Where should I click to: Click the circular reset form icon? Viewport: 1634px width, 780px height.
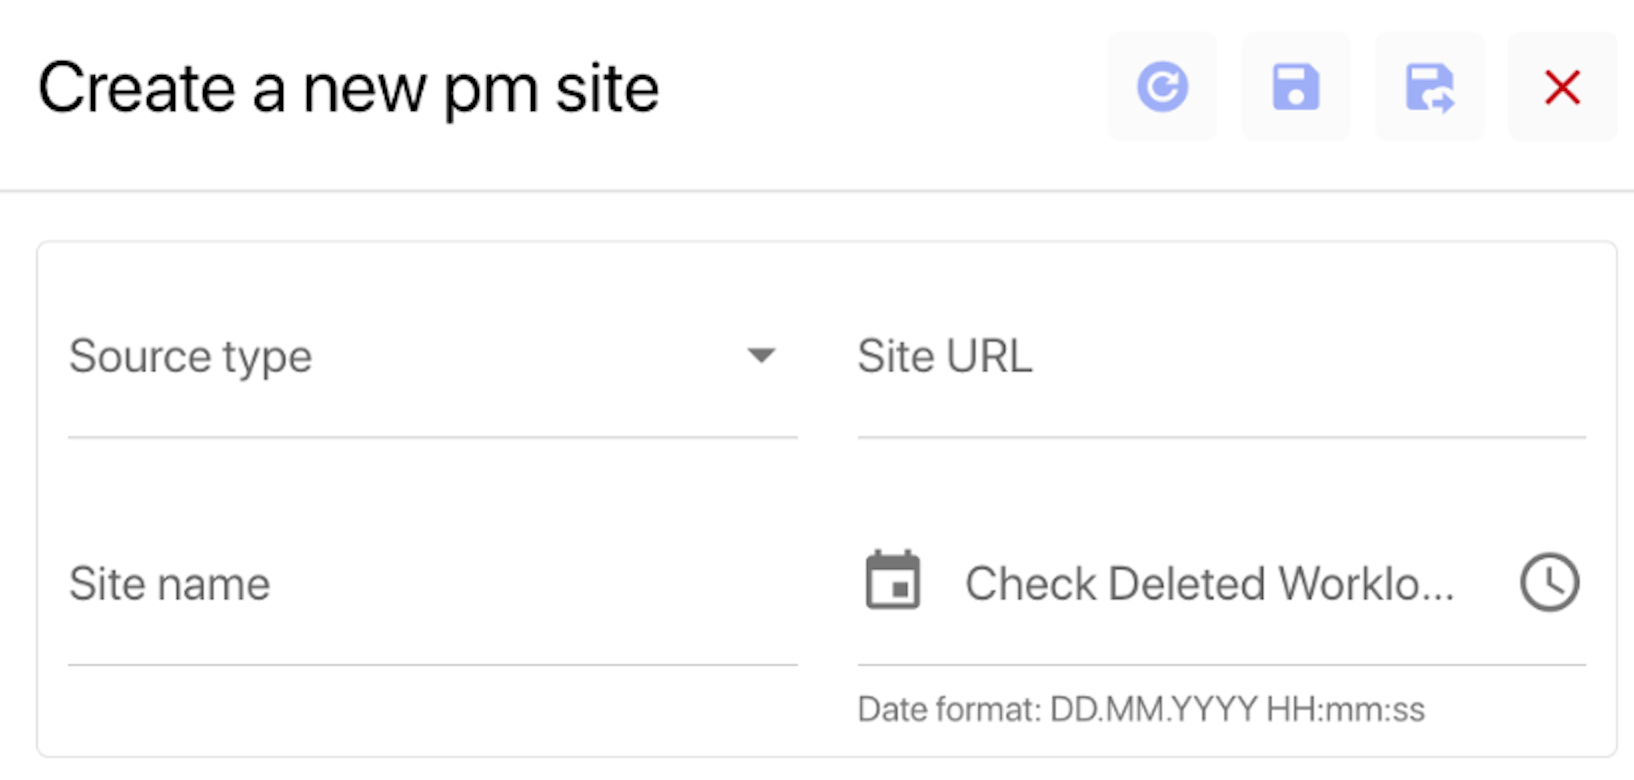[1162, 87]
